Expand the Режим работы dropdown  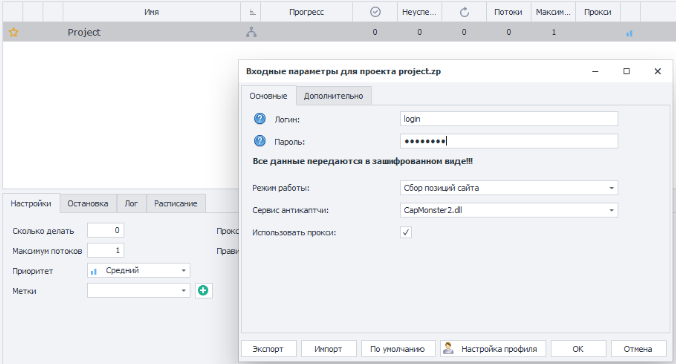tap(509, 188)
